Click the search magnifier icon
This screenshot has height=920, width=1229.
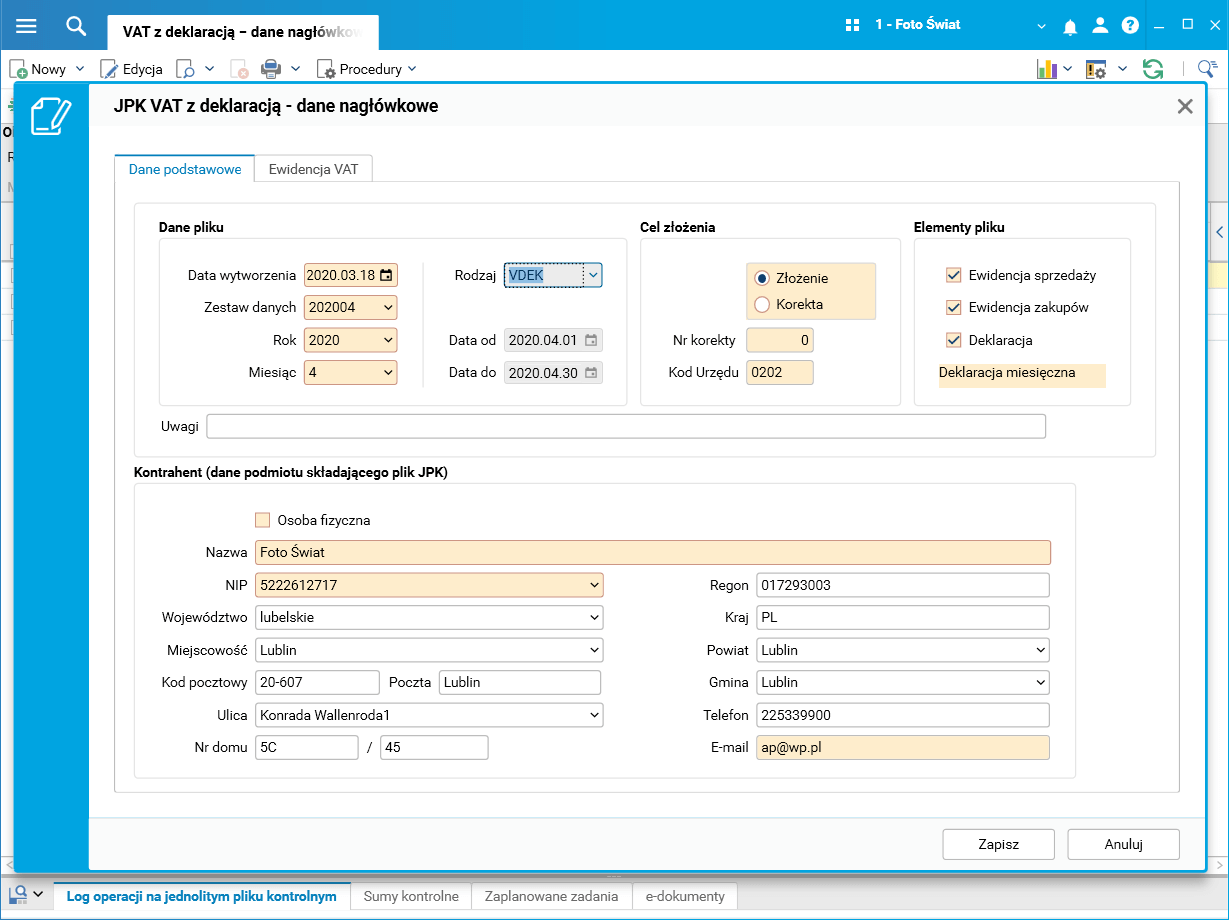click(76, 25)
